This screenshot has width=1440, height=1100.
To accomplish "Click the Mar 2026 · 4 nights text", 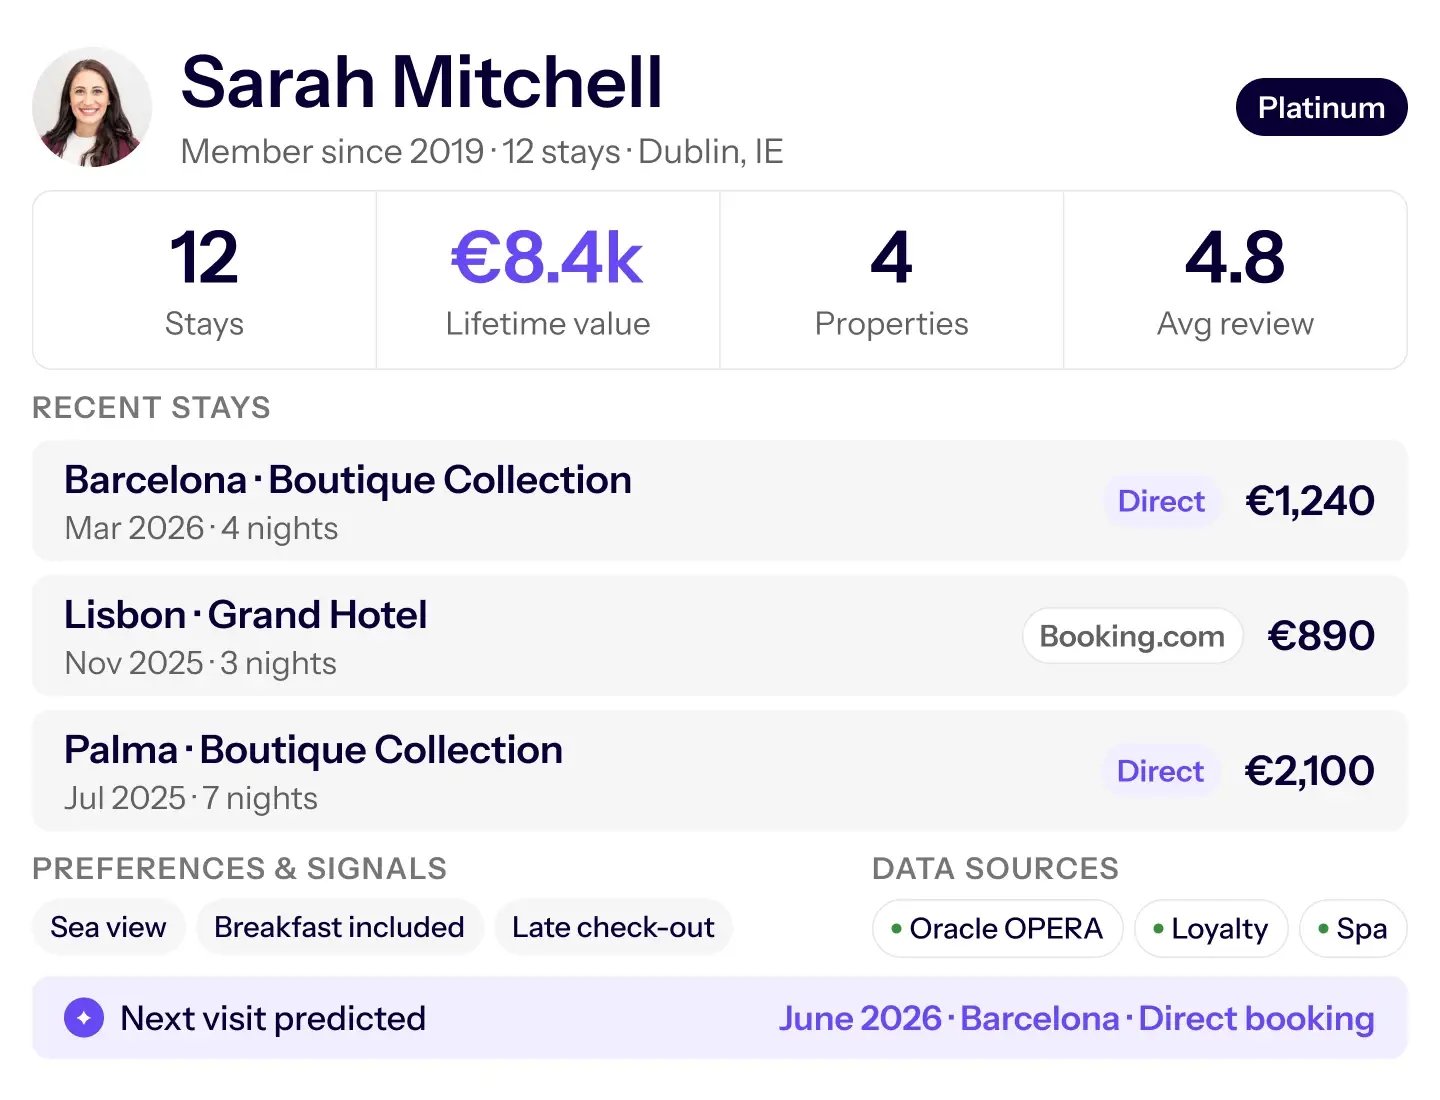I will click(201, 528).
